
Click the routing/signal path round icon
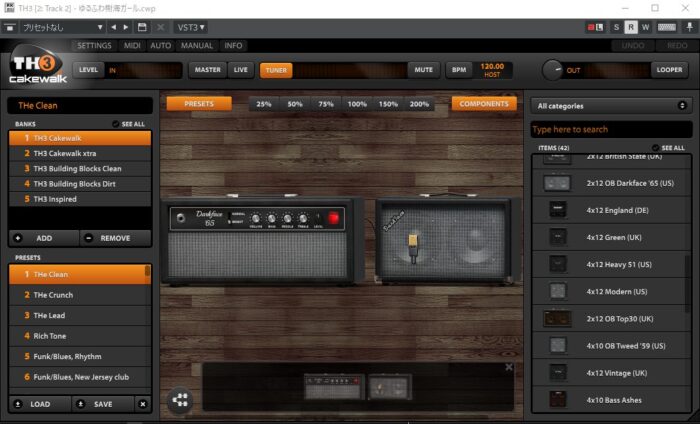pos(180,400)
